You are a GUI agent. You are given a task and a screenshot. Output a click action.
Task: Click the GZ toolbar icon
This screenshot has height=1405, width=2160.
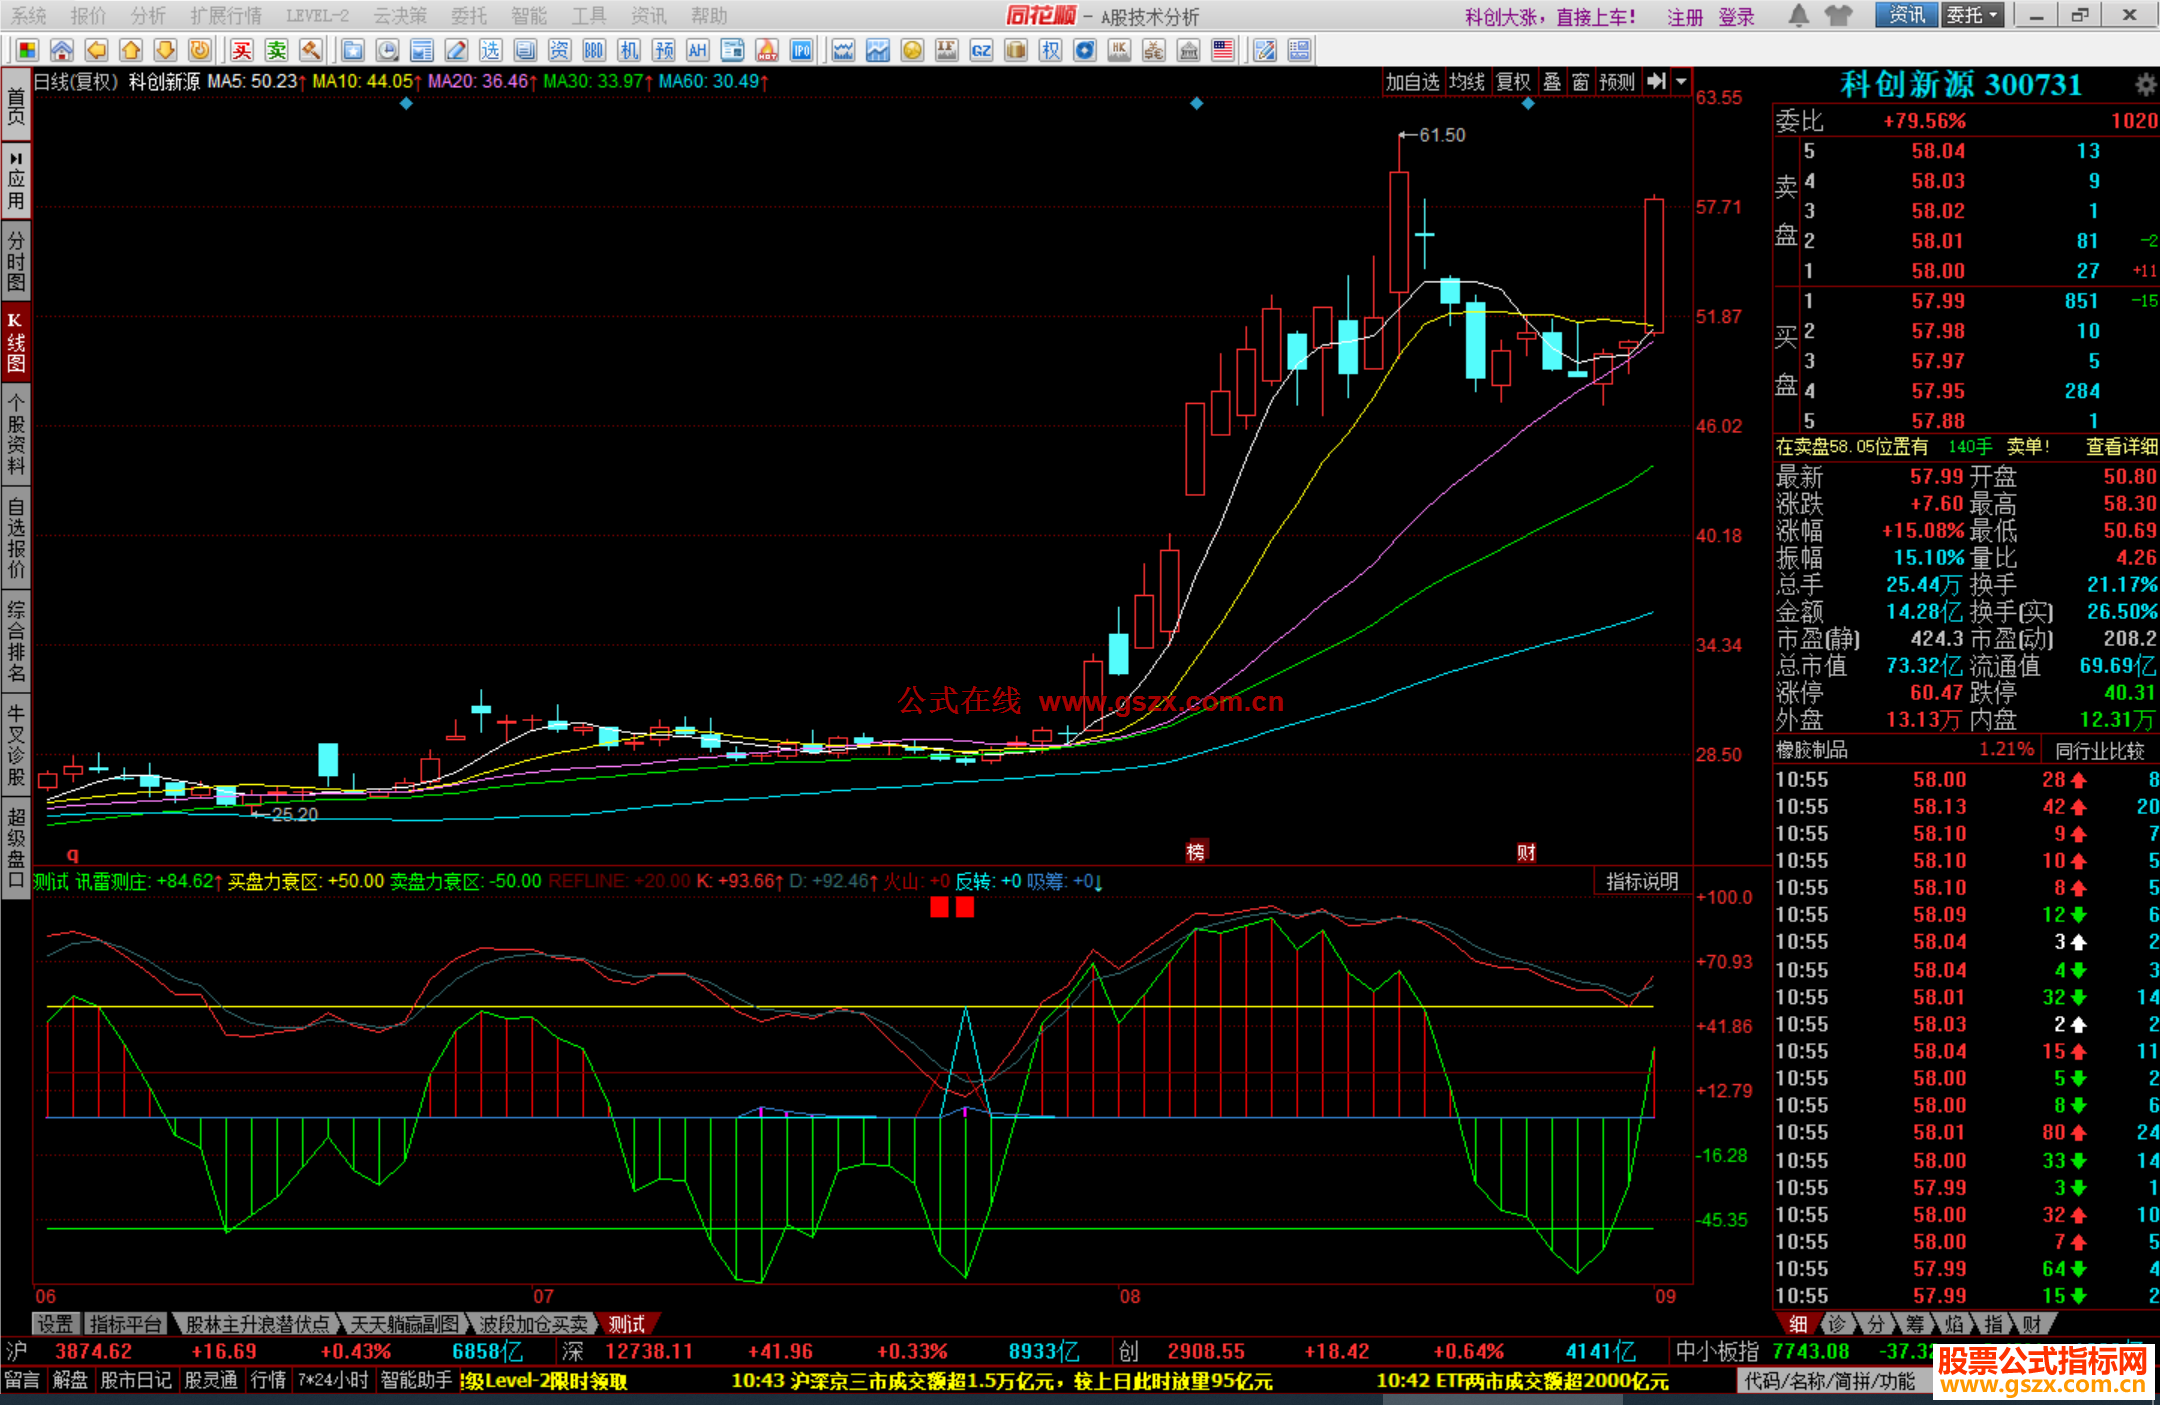[981, 51]
